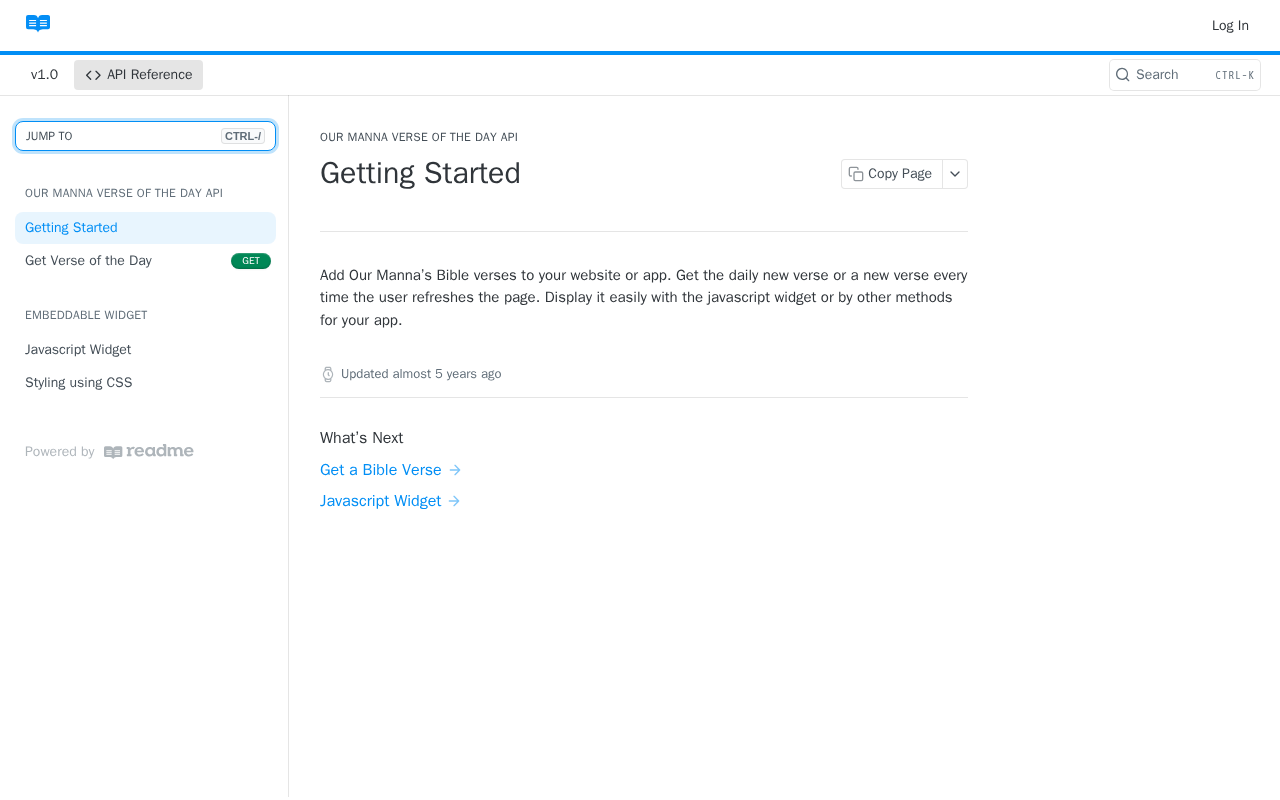Open the v1.0 version selector
Image resolution: width=1280 pixels, height=800 pixels.
click(x=44, y=75)
